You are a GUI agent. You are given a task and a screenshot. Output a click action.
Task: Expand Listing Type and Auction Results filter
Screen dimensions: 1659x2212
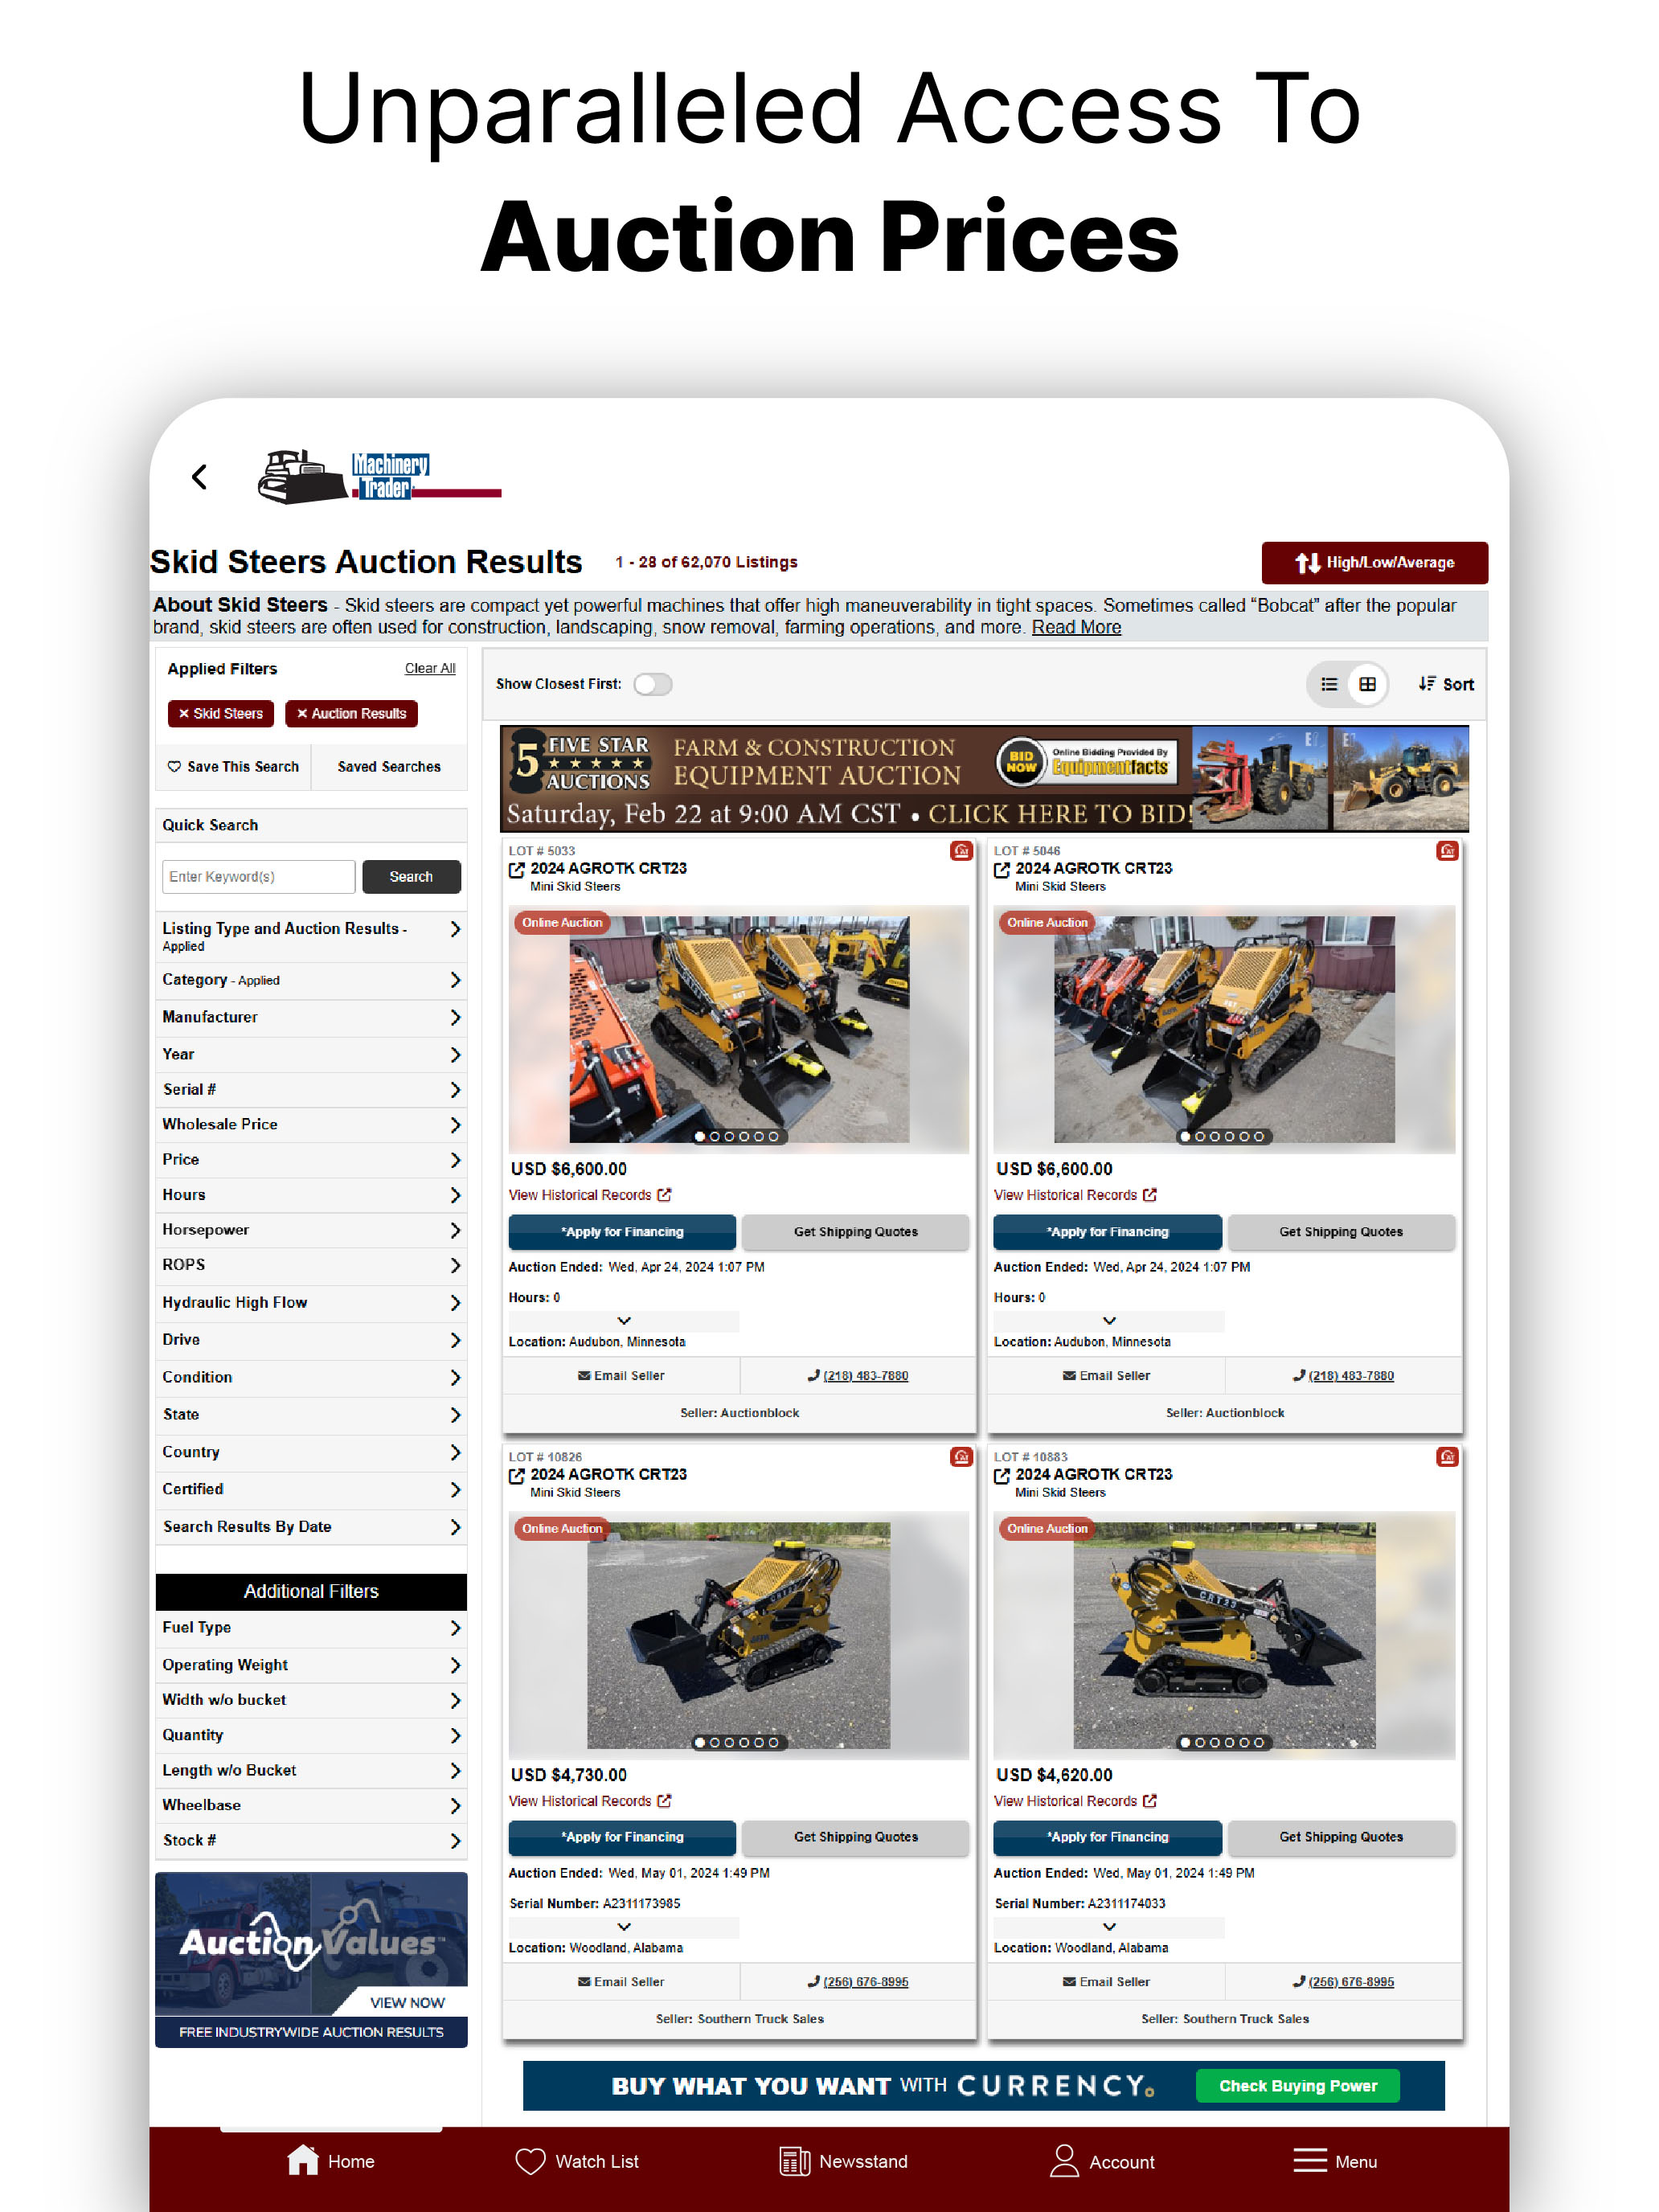tap(311, 936)
